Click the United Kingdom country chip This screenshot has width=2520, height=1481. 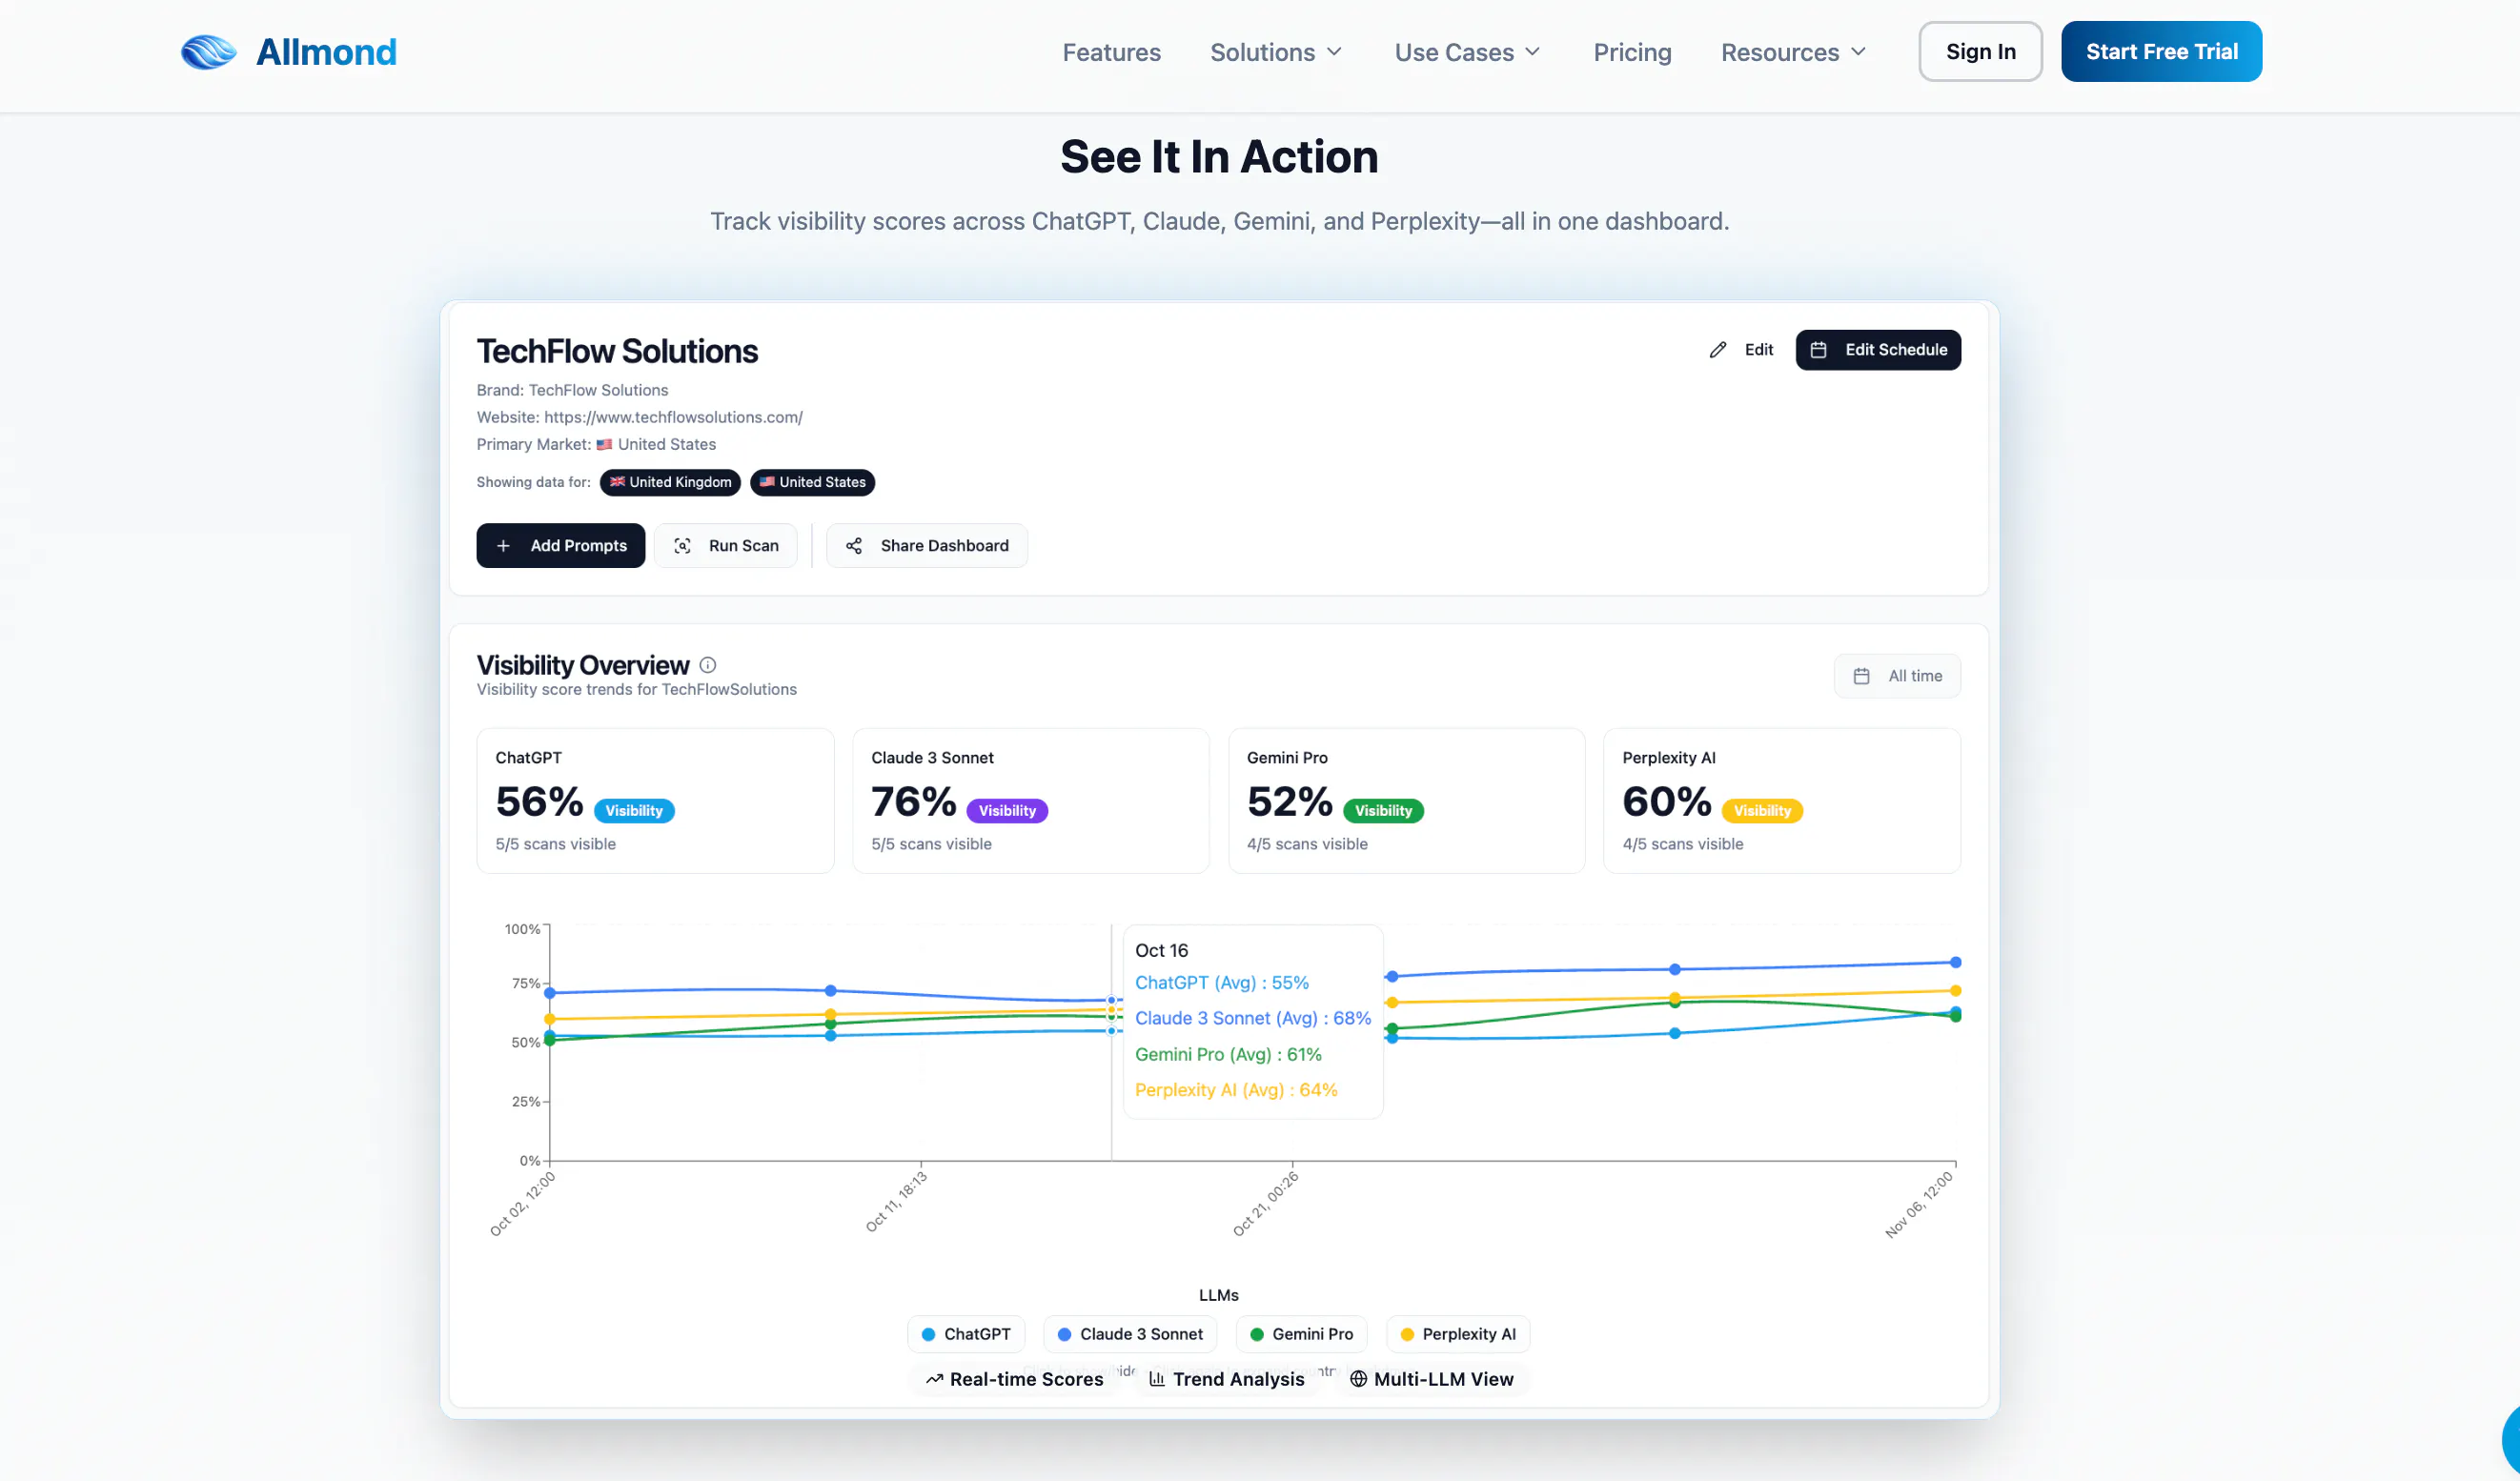point(670,483)
